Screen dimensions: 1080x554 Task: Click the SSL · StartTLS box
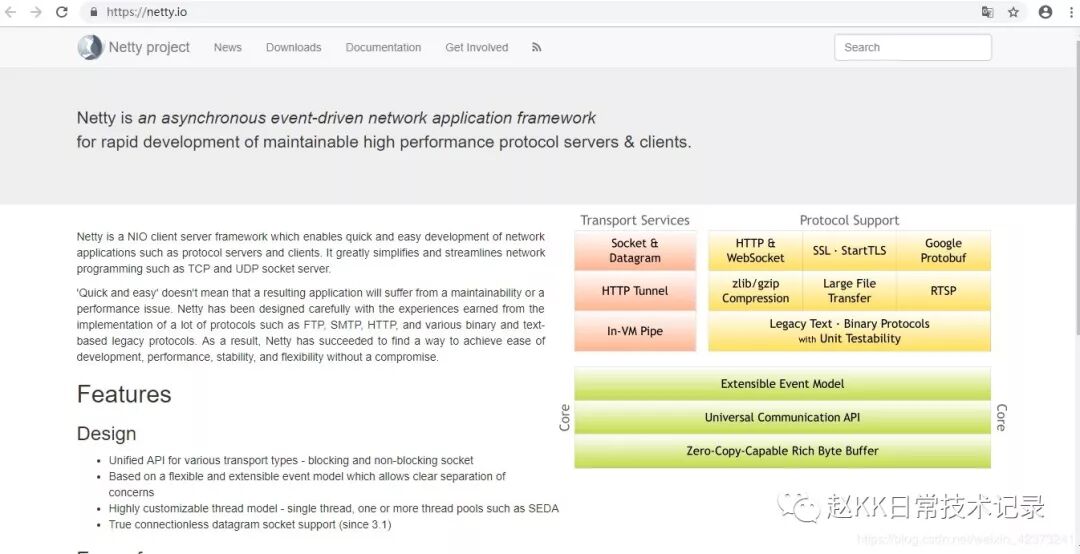click(849, 251)
